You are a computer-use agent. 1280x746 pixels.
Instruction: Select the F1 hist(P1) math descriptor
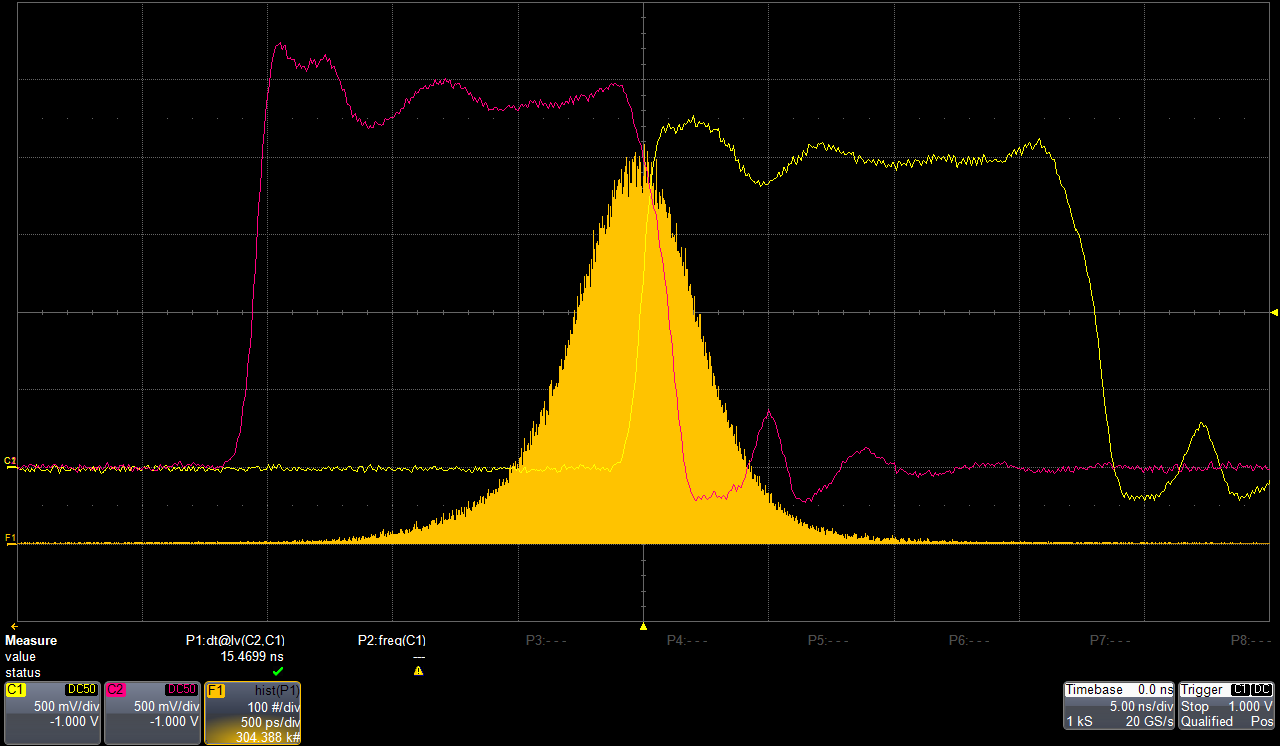[x=252, y=712]
